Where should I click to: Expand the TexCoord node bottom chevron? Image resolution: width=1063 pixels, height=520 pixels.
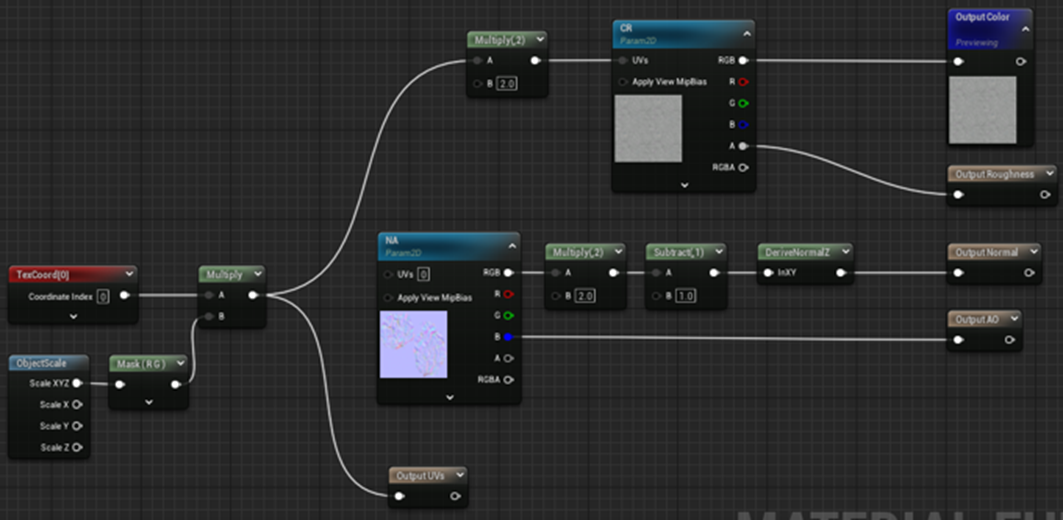pos(73,316)
